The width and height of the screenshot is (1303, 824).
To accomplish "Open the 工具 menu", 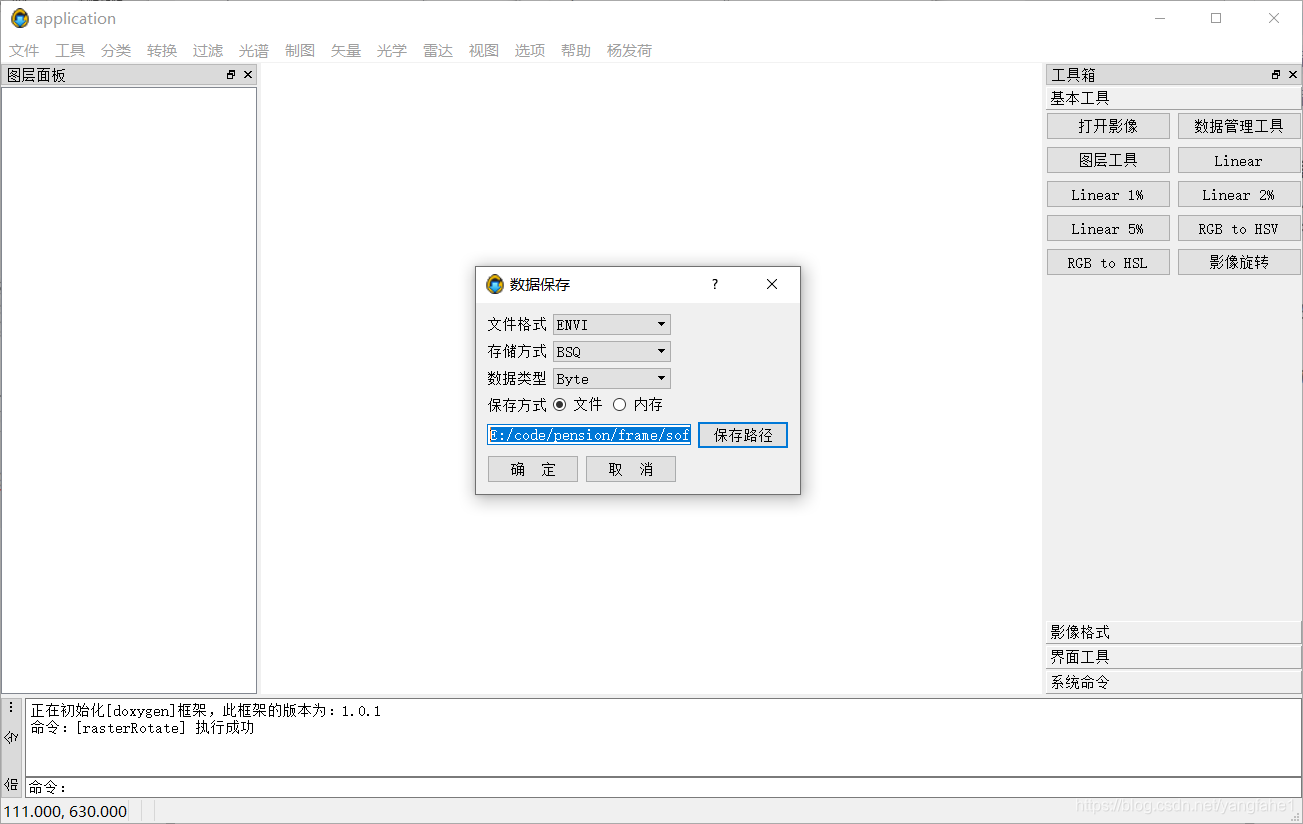I will (x=70, y=51).
